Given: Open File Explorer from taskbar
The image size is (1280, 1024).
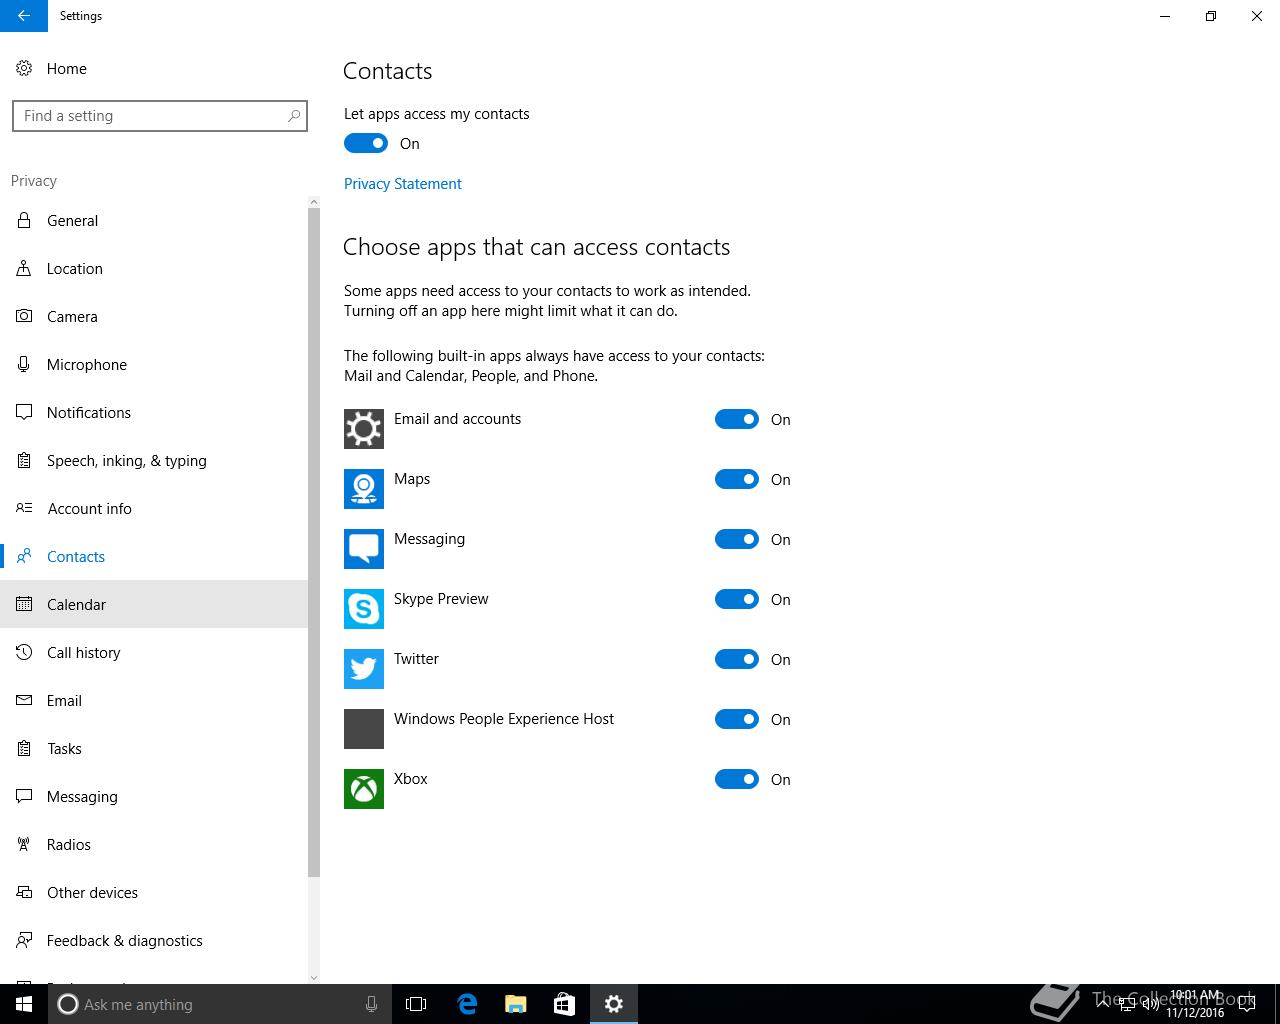Looking at the screenshot, I should point(515,1004).
